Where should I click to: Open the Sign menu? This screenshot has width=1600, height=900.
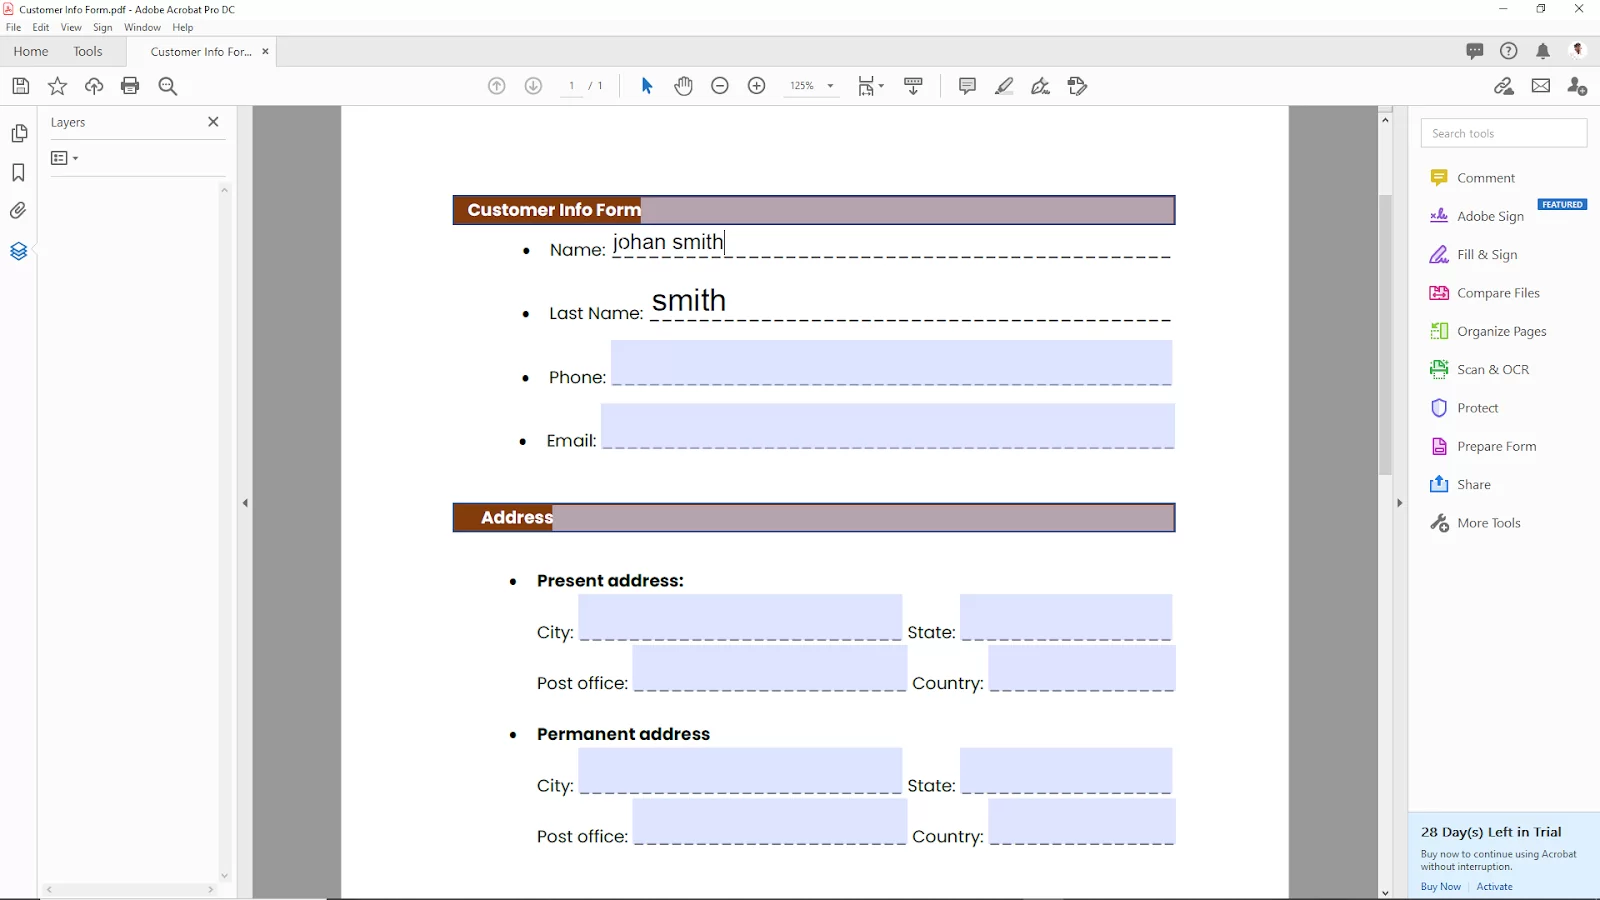coord(103,27)
